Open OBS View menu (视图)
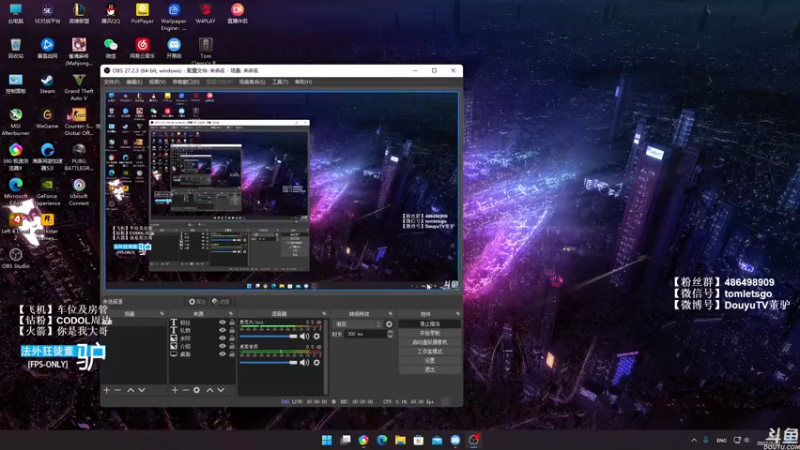Viewport: 800px width, 450px height. (x=157, y=82)
